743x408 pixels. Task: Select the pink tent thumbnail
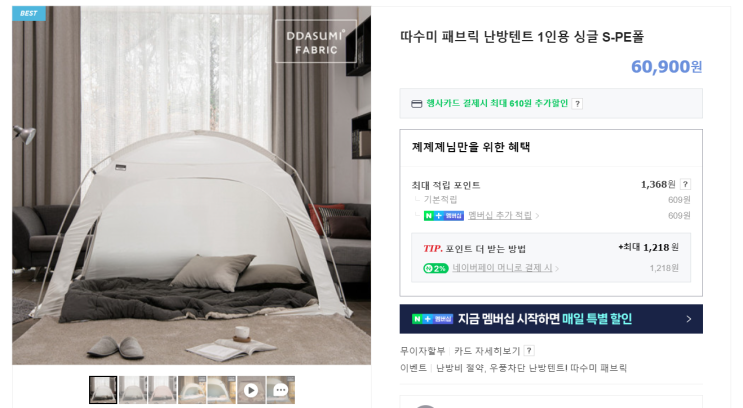(x=162, y=390)
